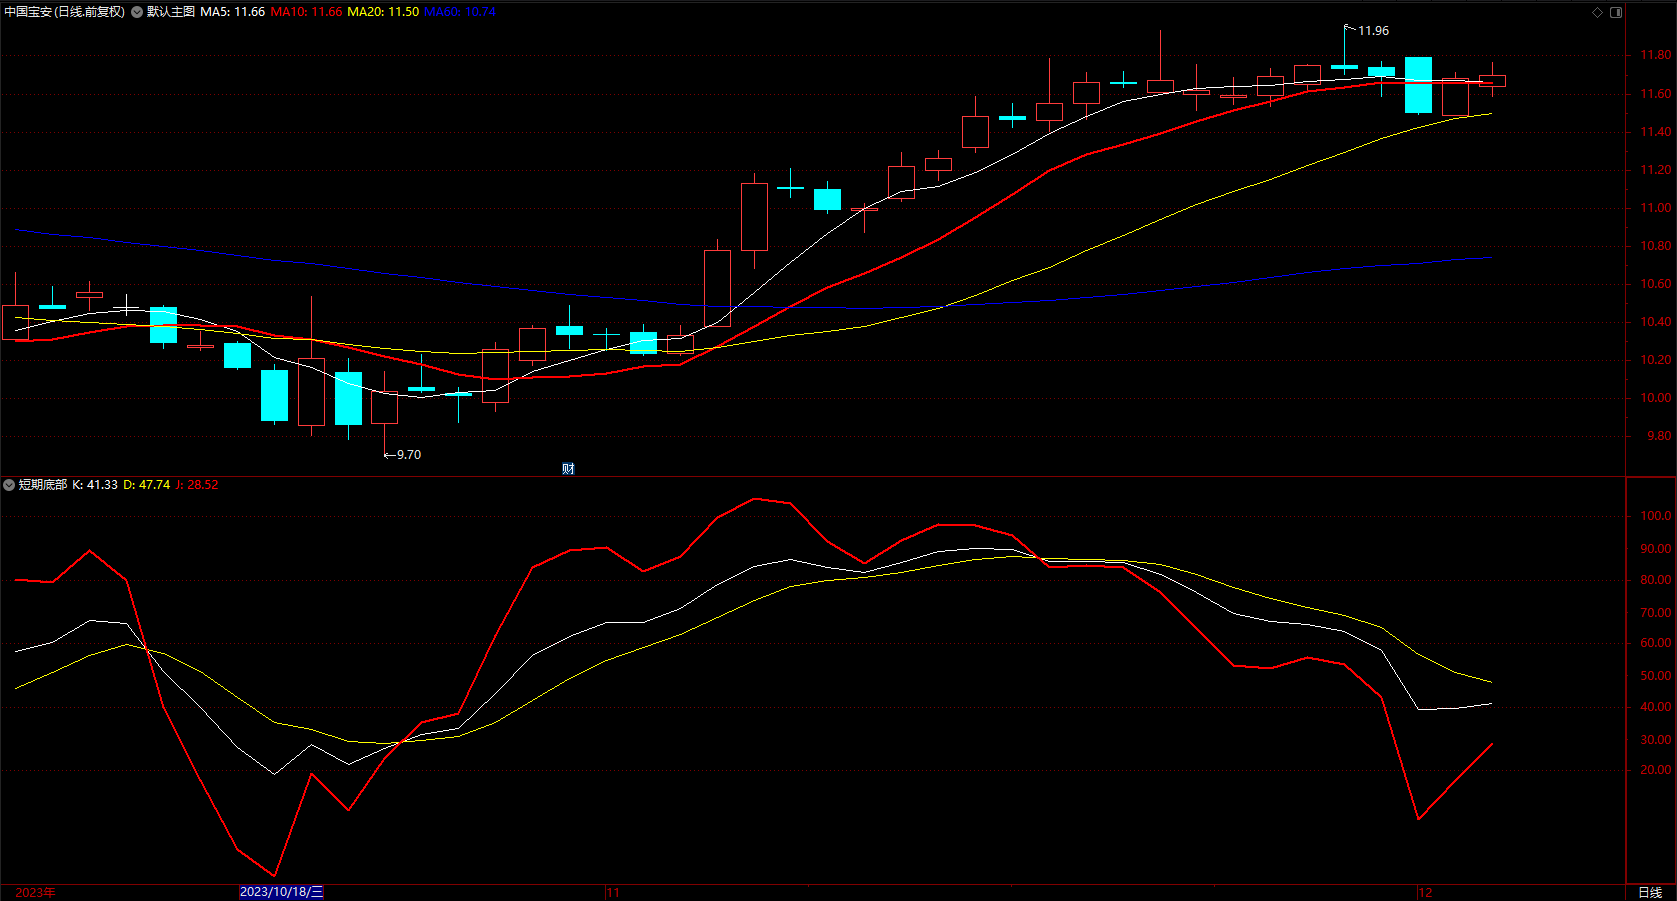Click the 12 month marker on time axis
1677x901 pixels.
(1425, 892)
